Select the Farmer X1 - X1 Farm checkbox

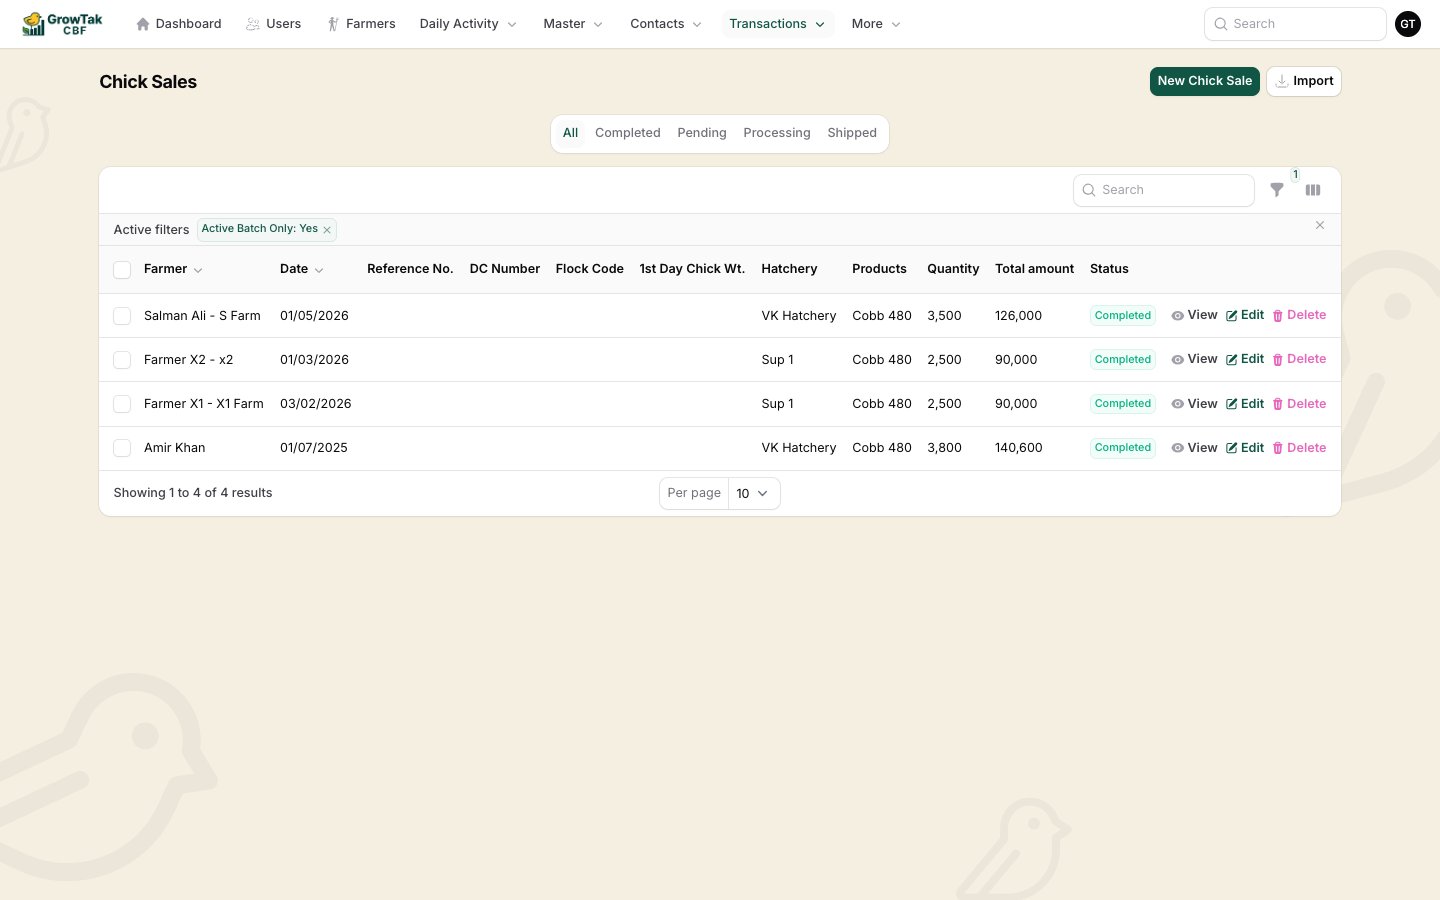[x=122, y=404]
